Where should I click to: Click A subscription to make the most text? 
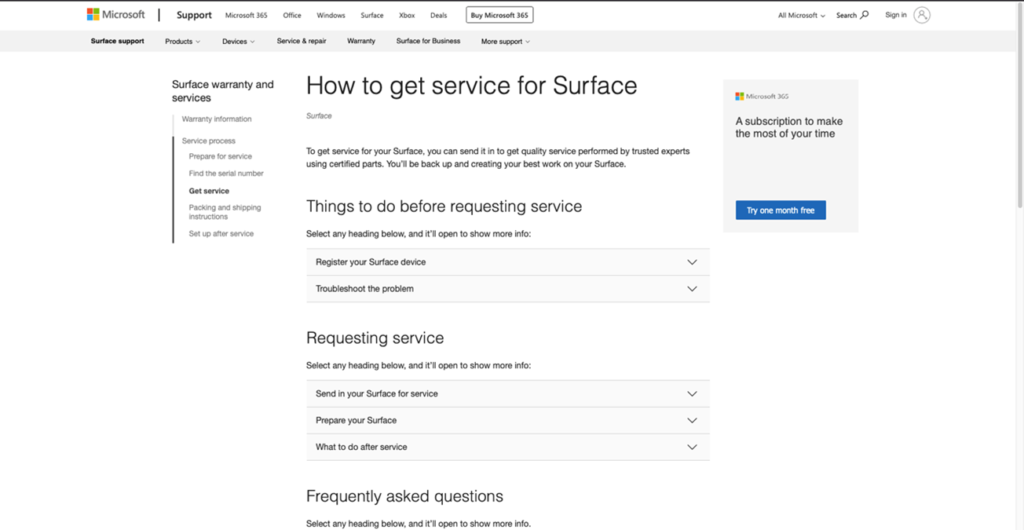click(789, 127)
